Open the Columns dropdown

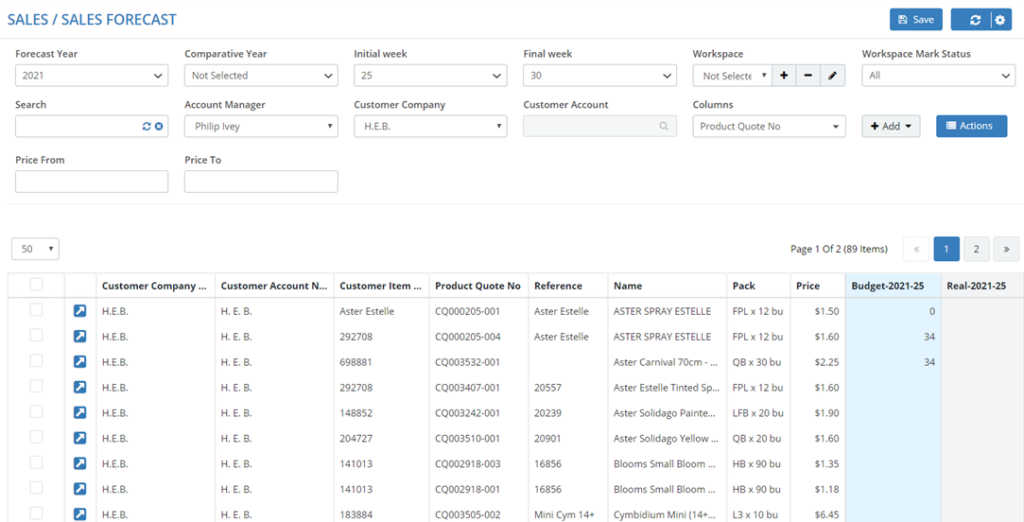coord(769,126)
